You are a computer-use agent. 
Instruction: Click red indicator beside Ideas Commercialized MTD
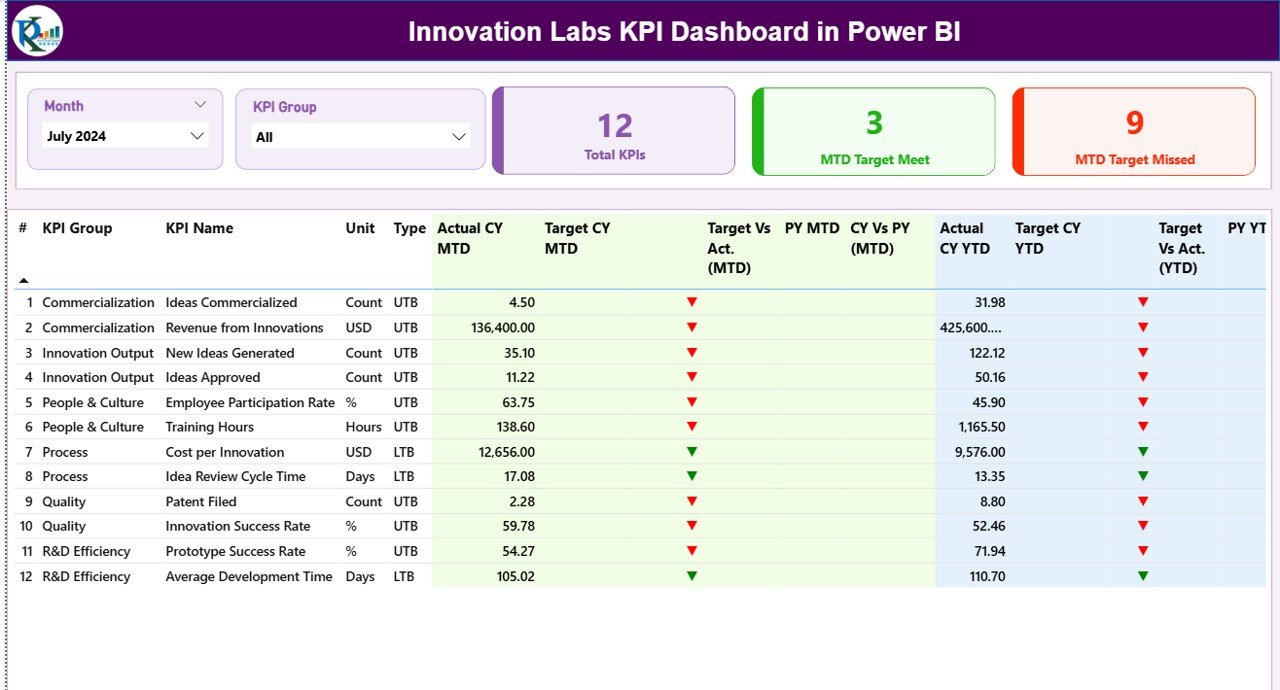[691, 302]
